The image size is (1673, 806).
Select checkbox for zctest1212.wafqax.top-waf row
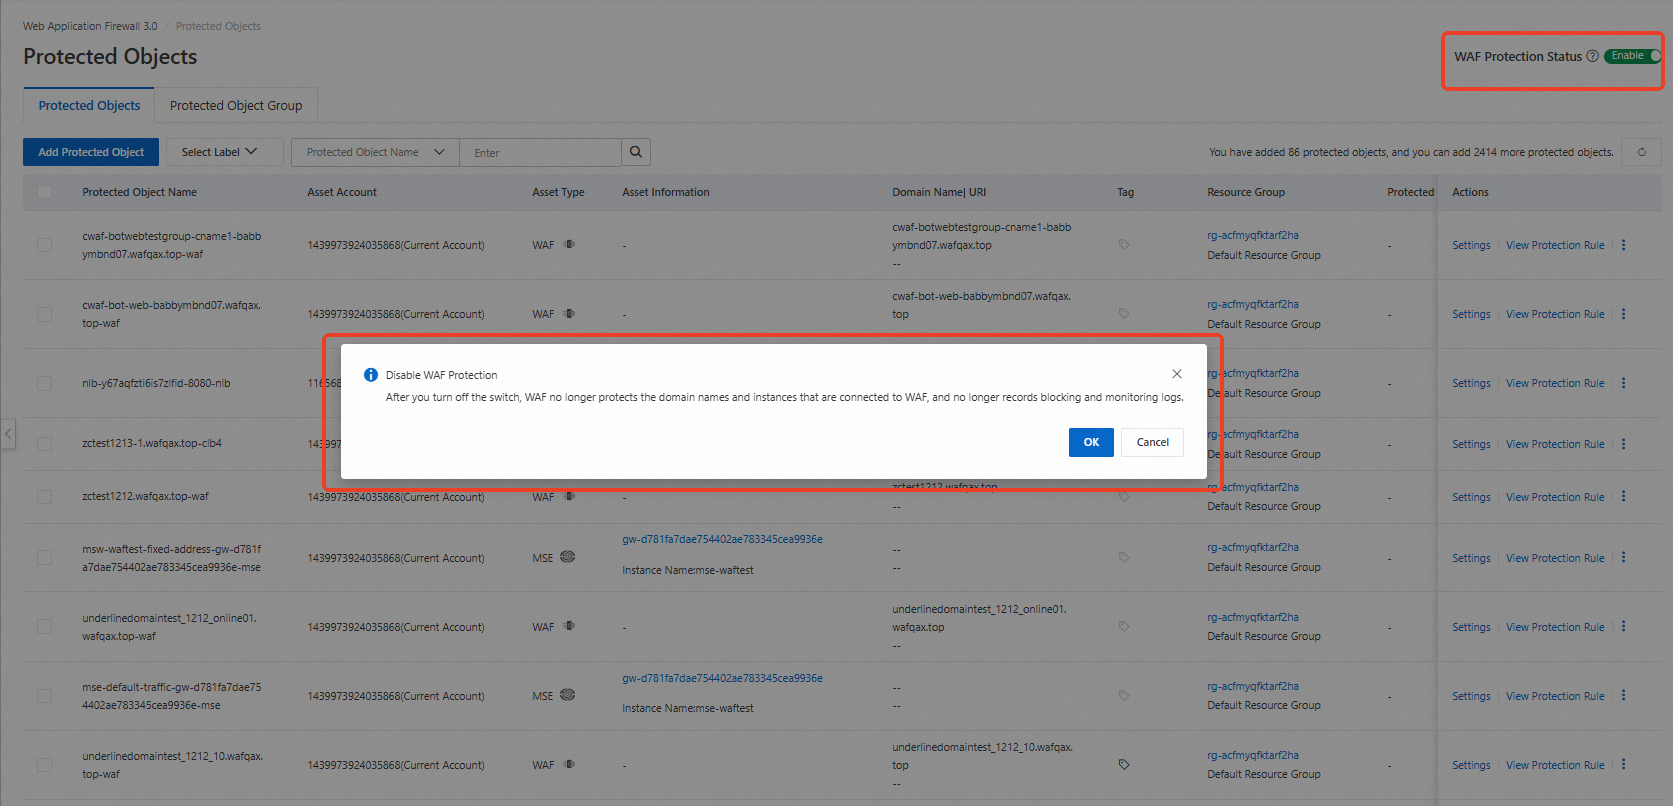pyautogui.click(x=45, y=497)
